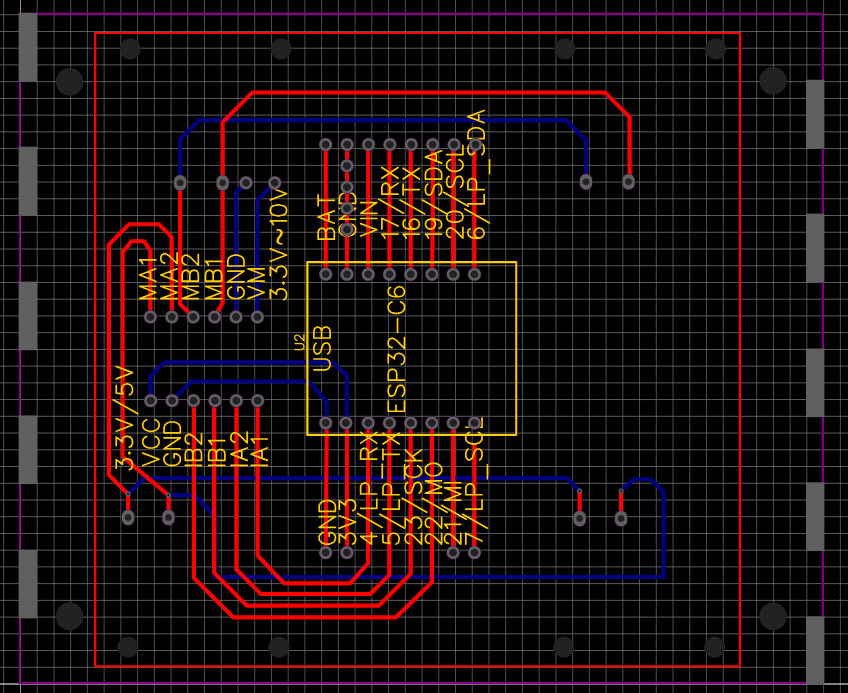This screenshot has width=848, height=693.
Task: Select the GND pad beside the VM pad
Action: click(x=236, y=317)
